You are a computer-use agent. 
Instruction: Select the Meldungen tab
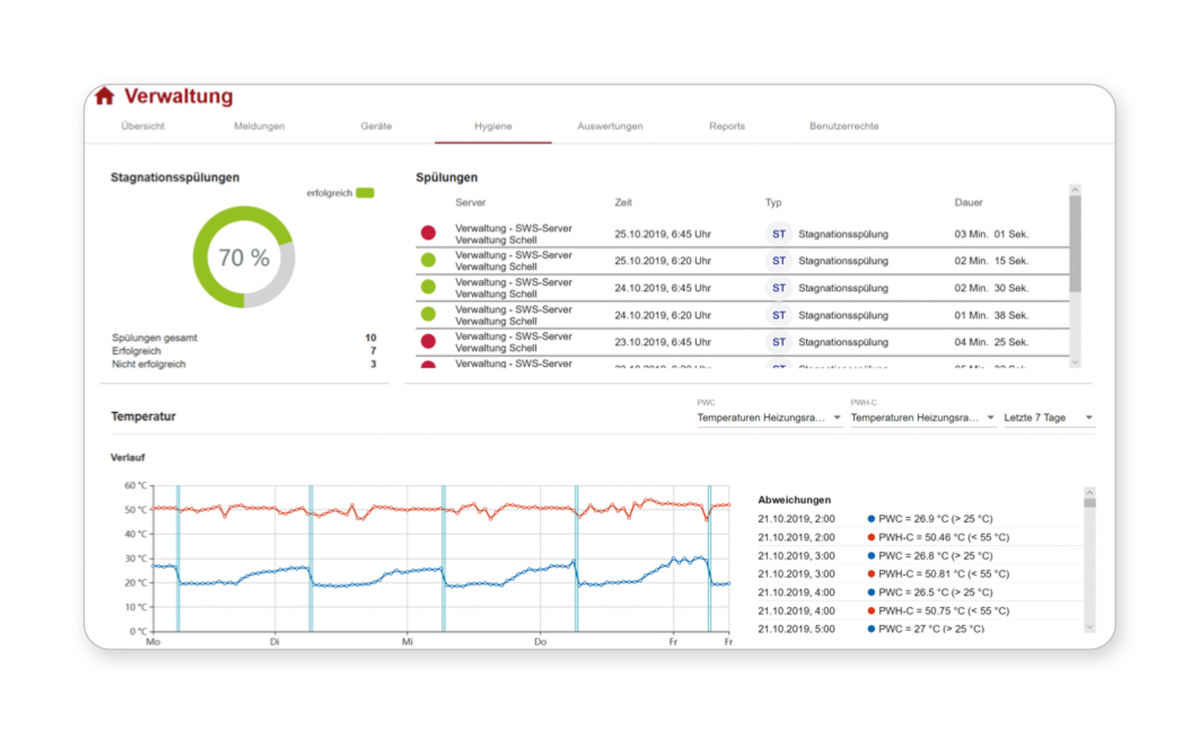click(259, 127)
